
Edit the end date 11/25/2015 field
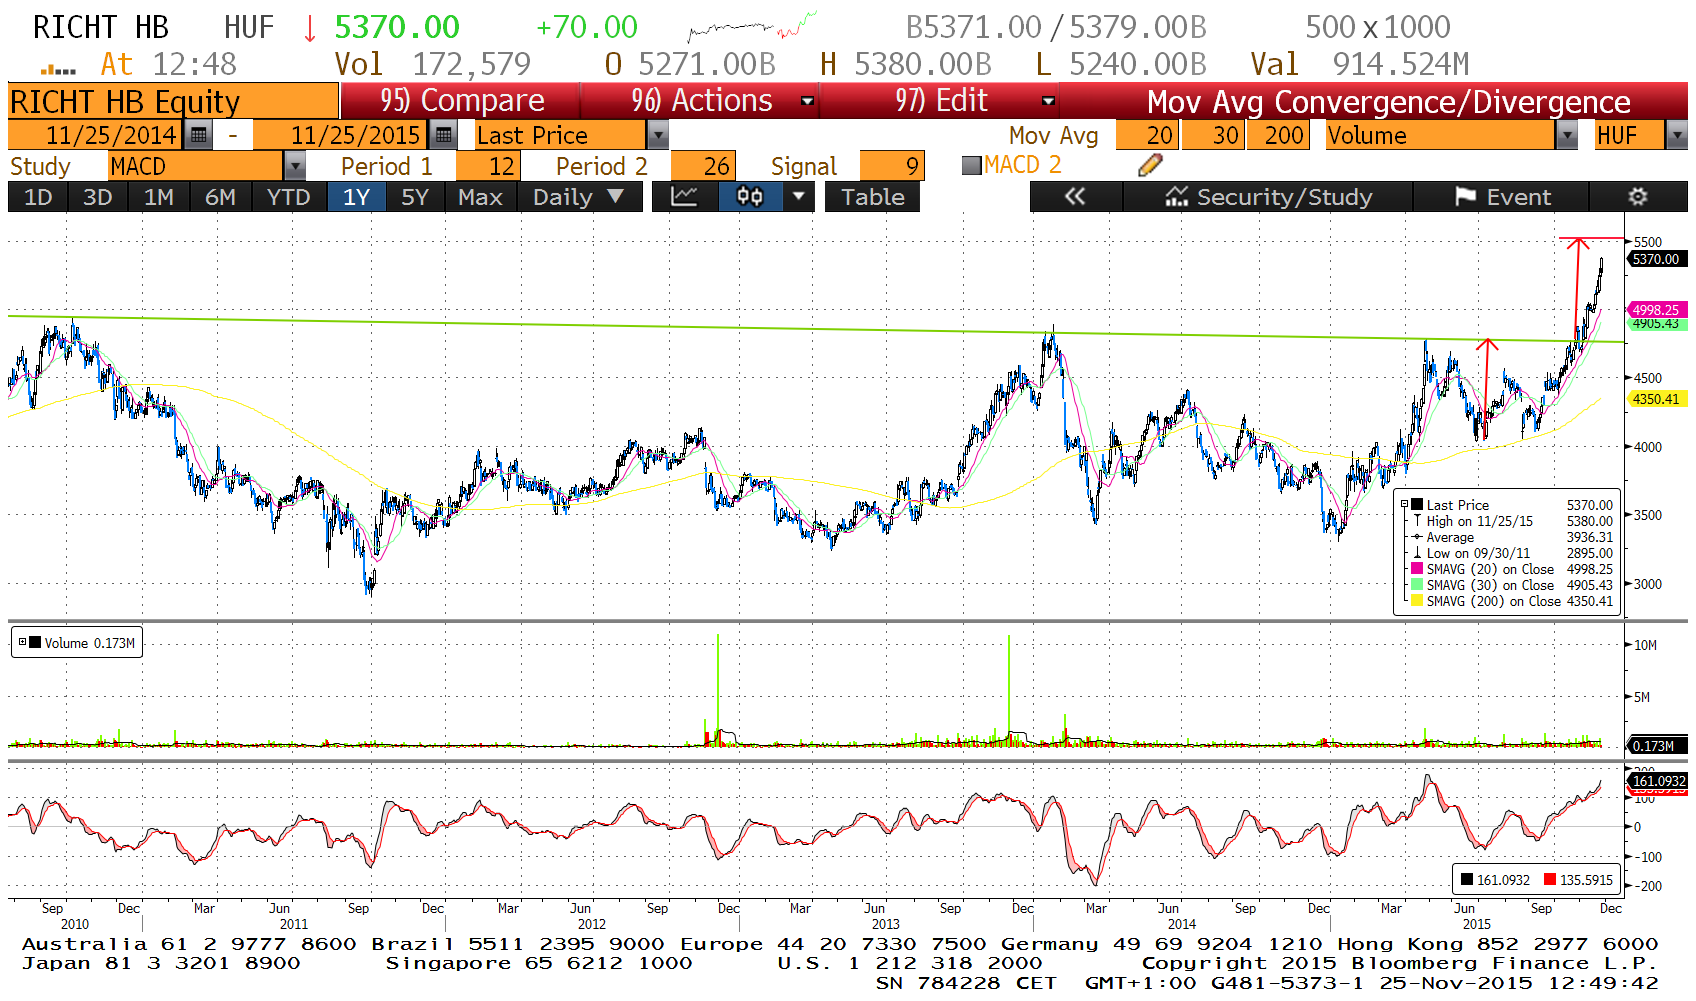coord(341,135)
